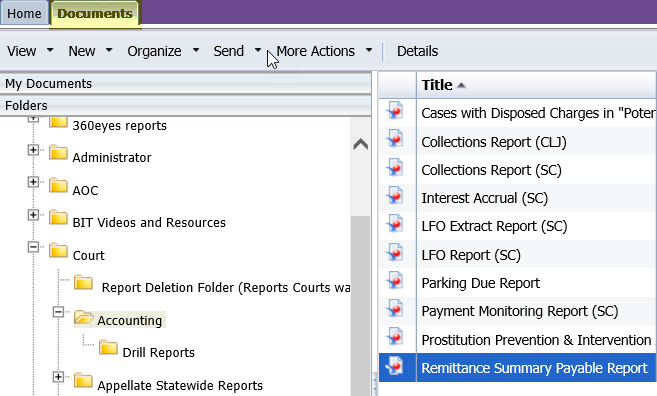
Task: Select the Cases with Disposed Charges title
Action: [538, 113]
